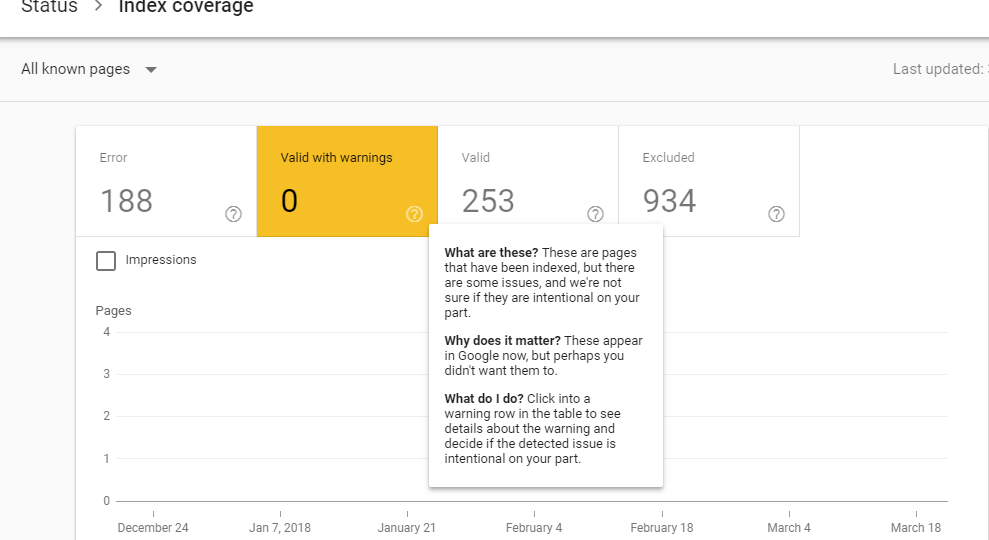Open help icon on Excluded card

[776, 214]
